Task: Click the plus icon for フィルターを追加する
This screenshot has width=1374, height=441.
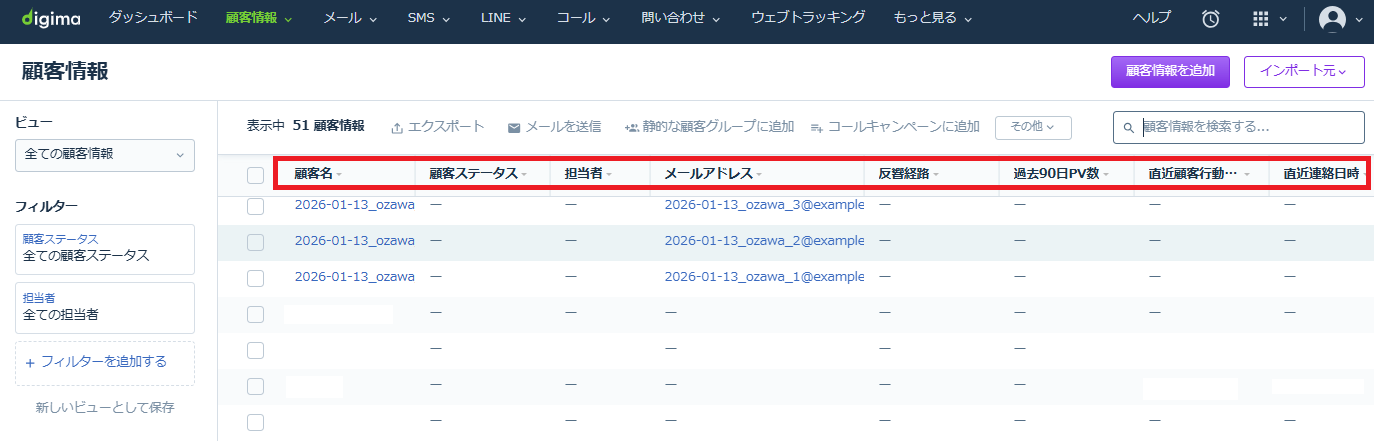Action: coord(30,362)
